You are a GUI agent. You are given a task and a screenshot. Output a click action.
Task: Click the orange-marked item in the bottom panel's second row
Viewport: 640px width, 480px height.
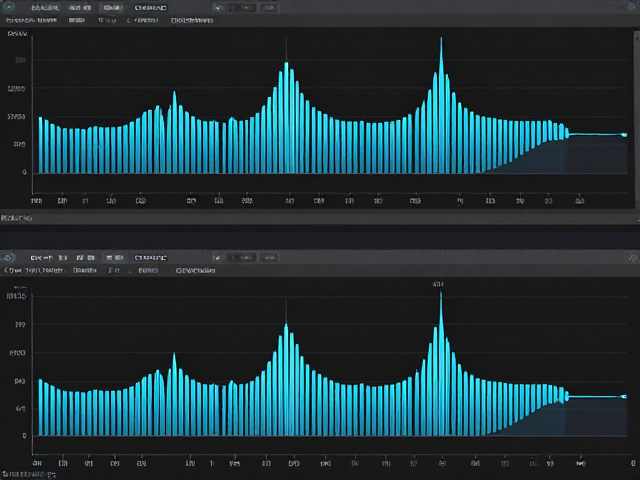pyautogui.click(x=144, y=270)
